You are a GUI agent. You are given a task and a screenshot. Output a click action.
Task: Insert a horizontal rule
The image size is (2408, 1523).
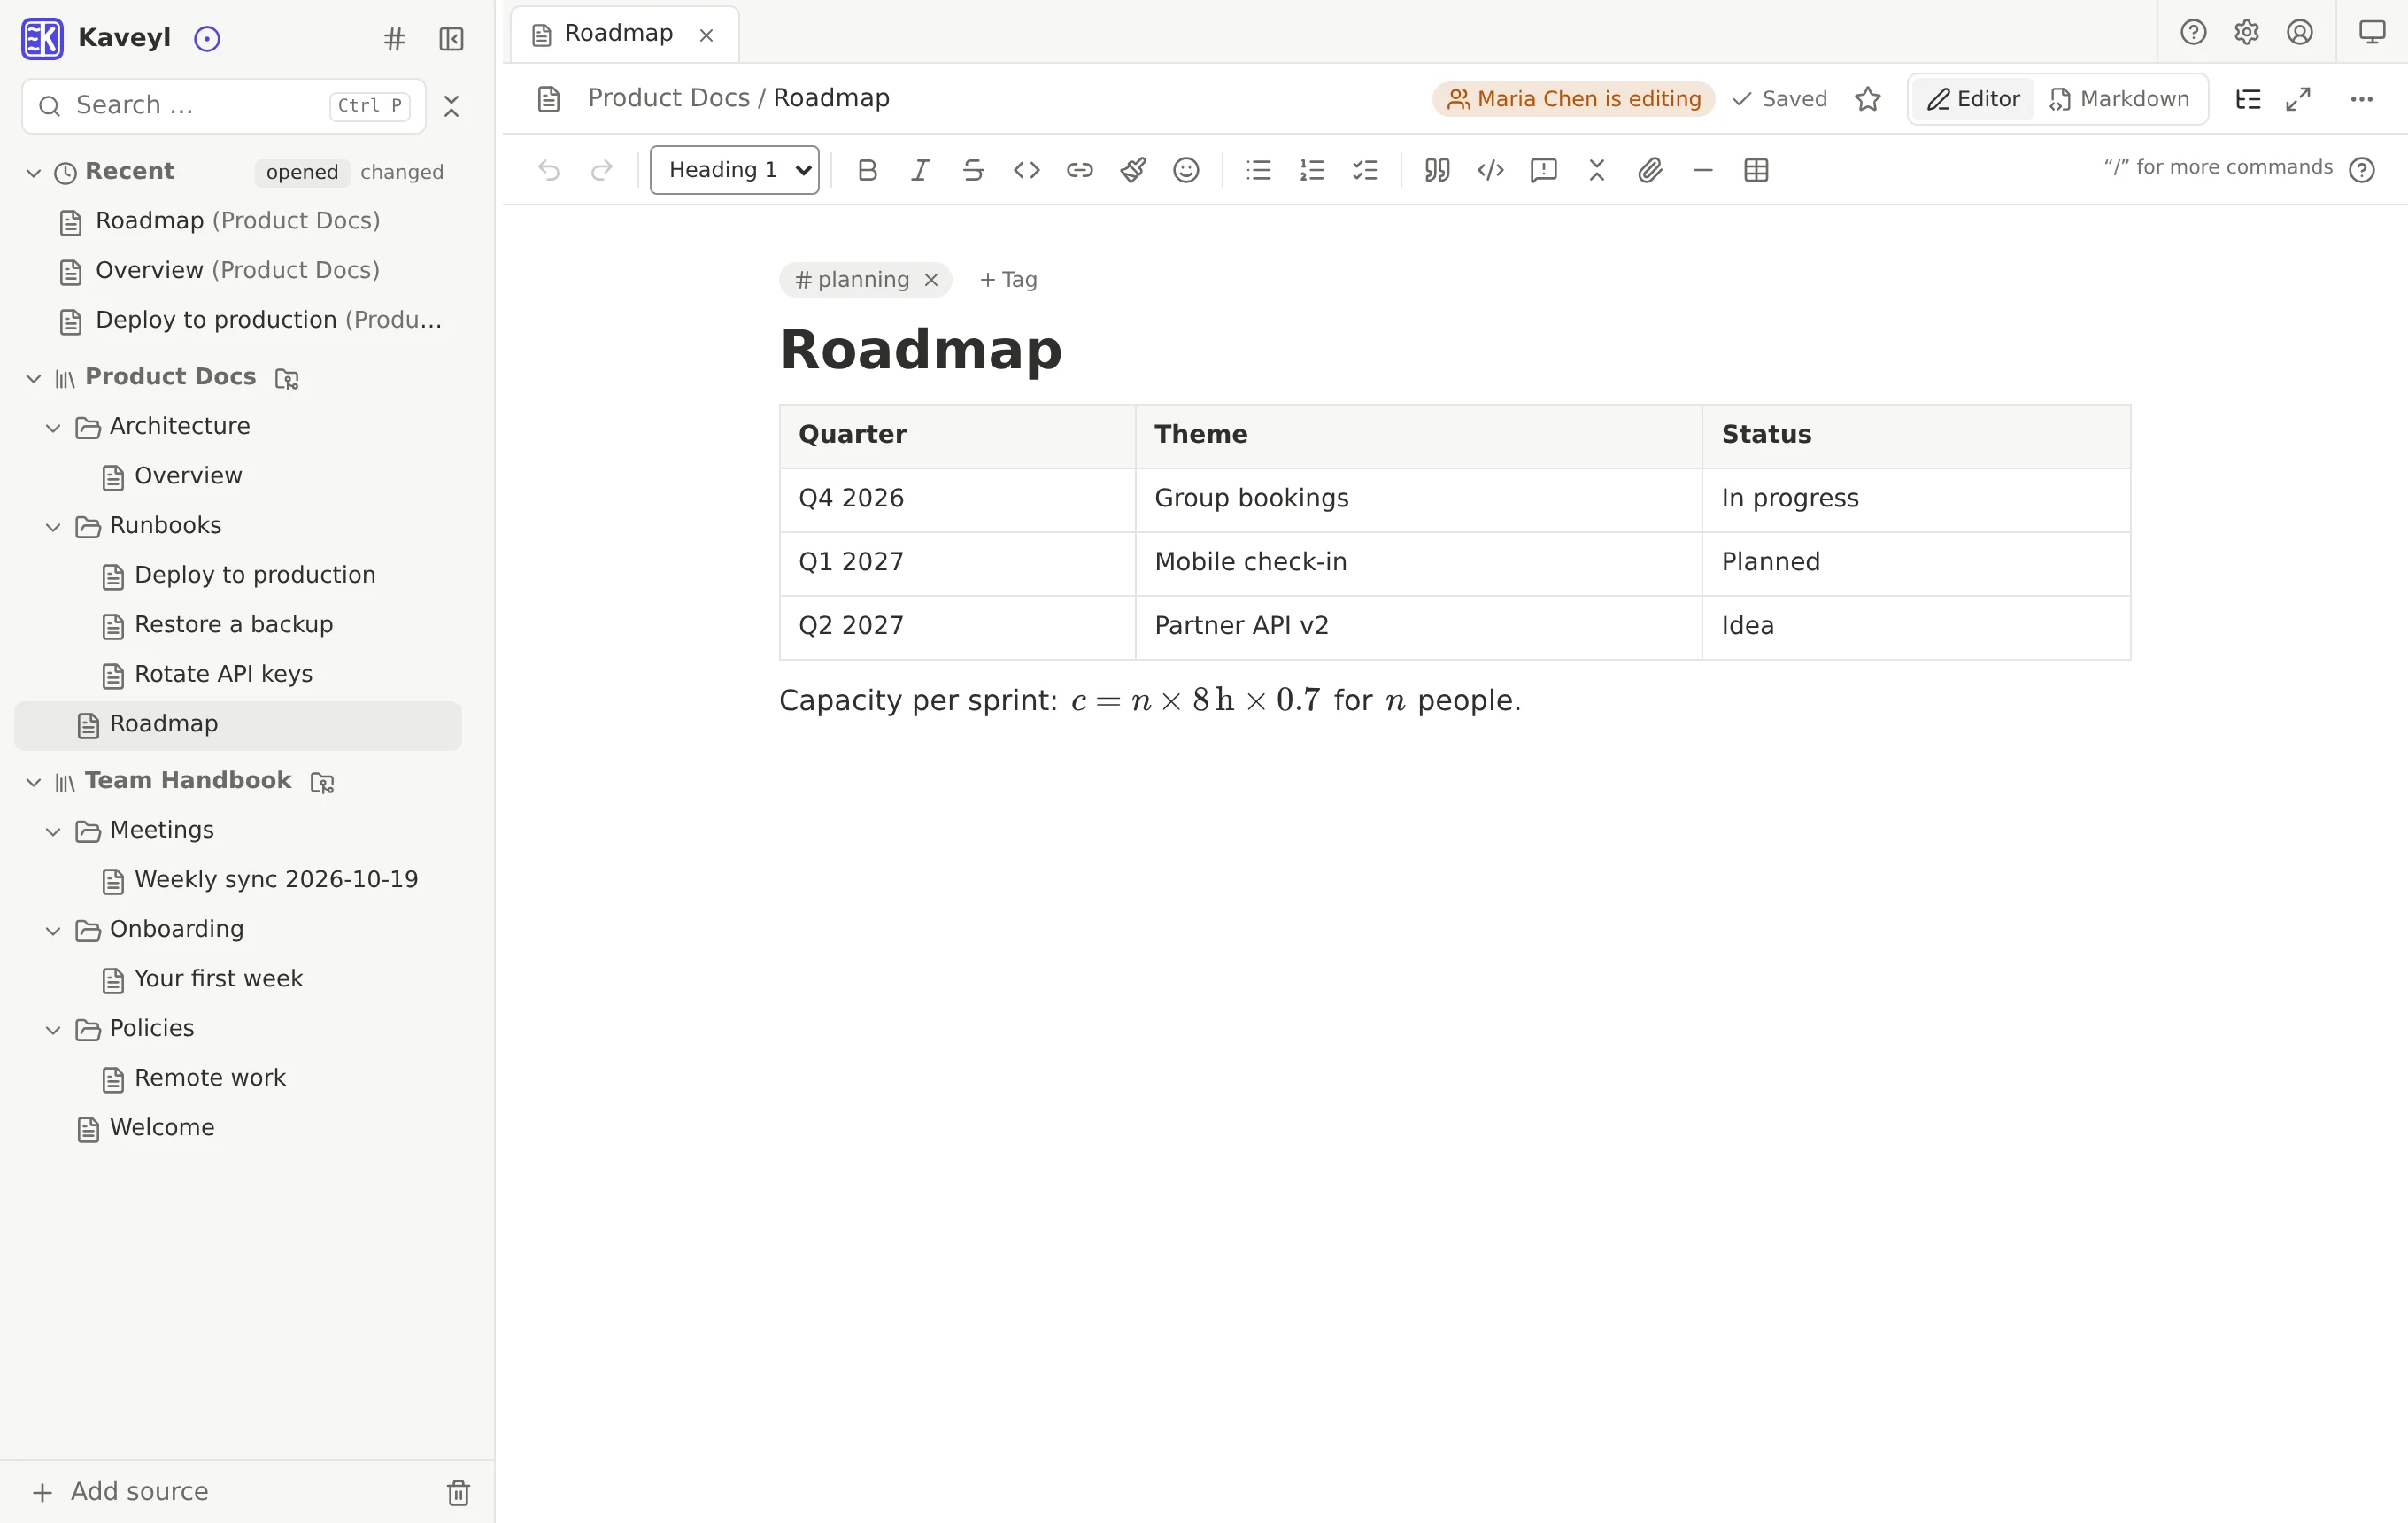[x=1703, y=170]
